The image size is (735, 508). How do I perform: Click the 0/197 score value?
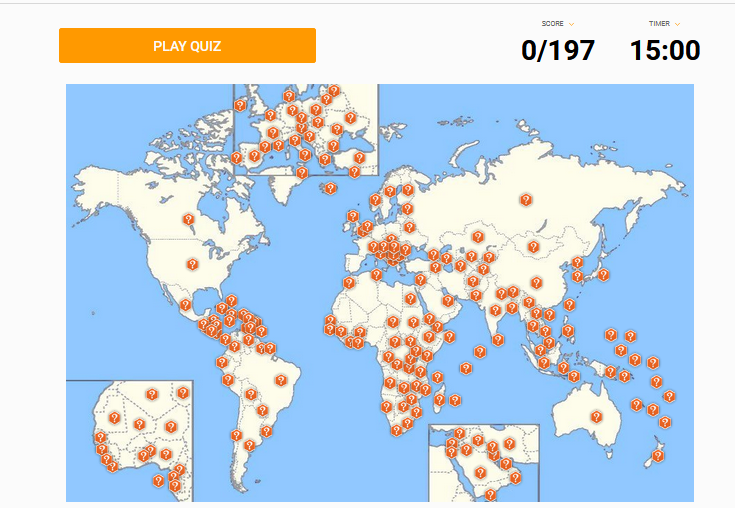pyautogui.click(x=558, y=50)
